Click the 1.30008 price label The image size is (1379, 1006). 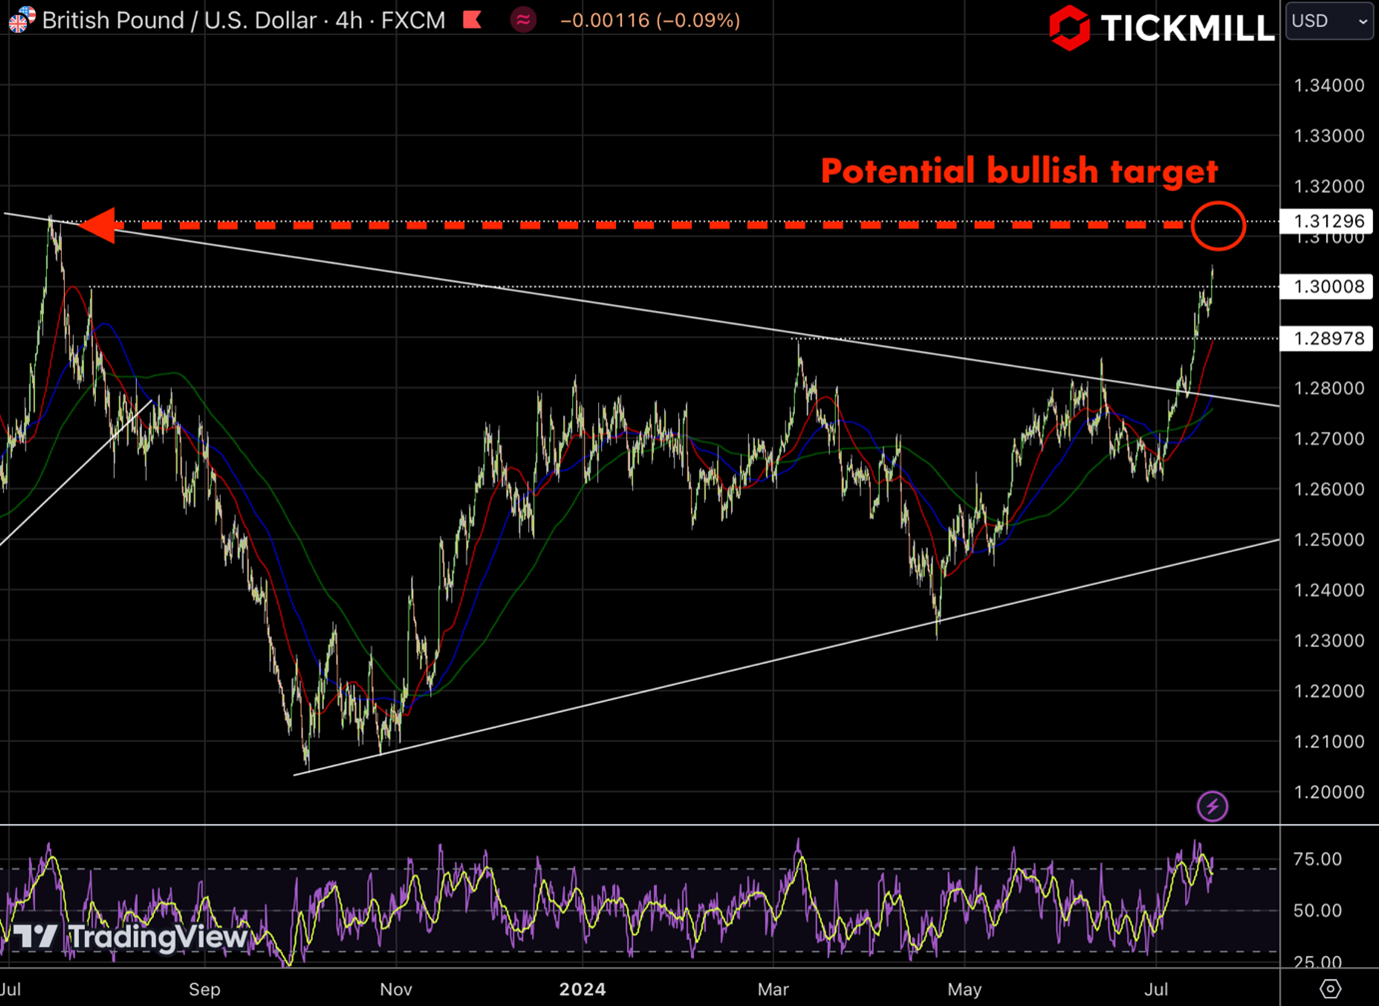(x=1328, y=286)
